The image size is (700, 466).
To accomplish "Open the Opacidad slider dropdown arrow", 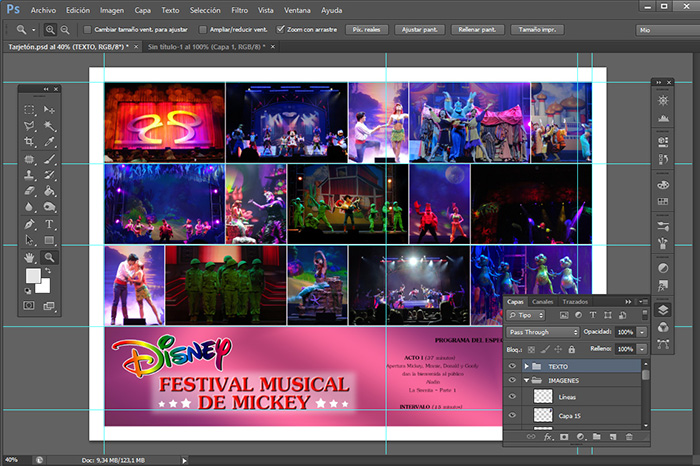I will (x=642, y=332).
